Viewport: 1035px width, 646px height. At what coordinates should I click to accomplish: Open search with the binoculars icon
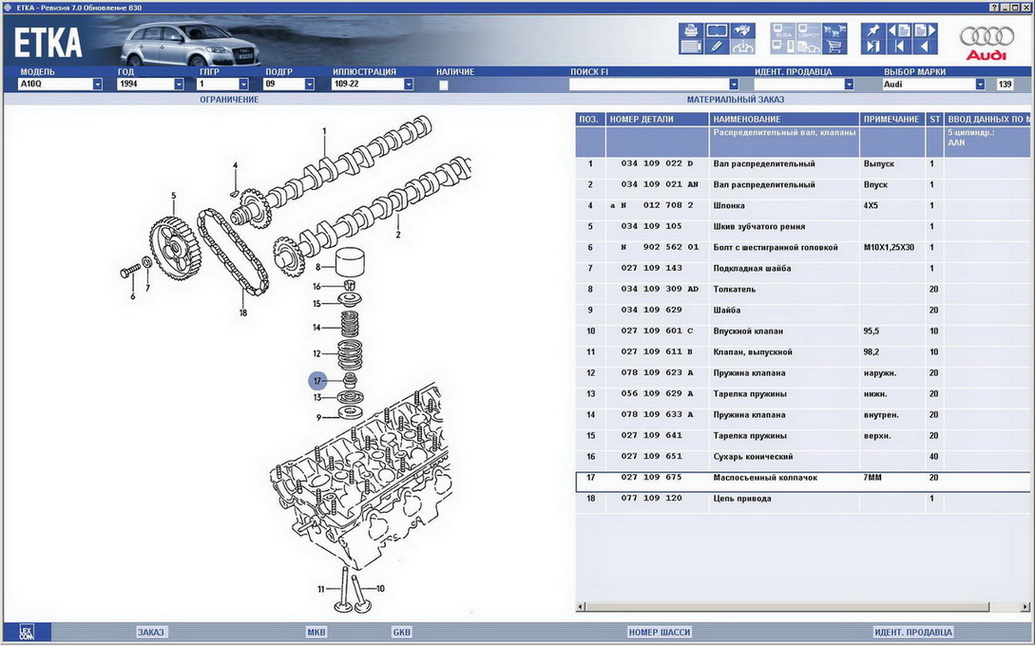pyautogui.click(x=743, y=30)
